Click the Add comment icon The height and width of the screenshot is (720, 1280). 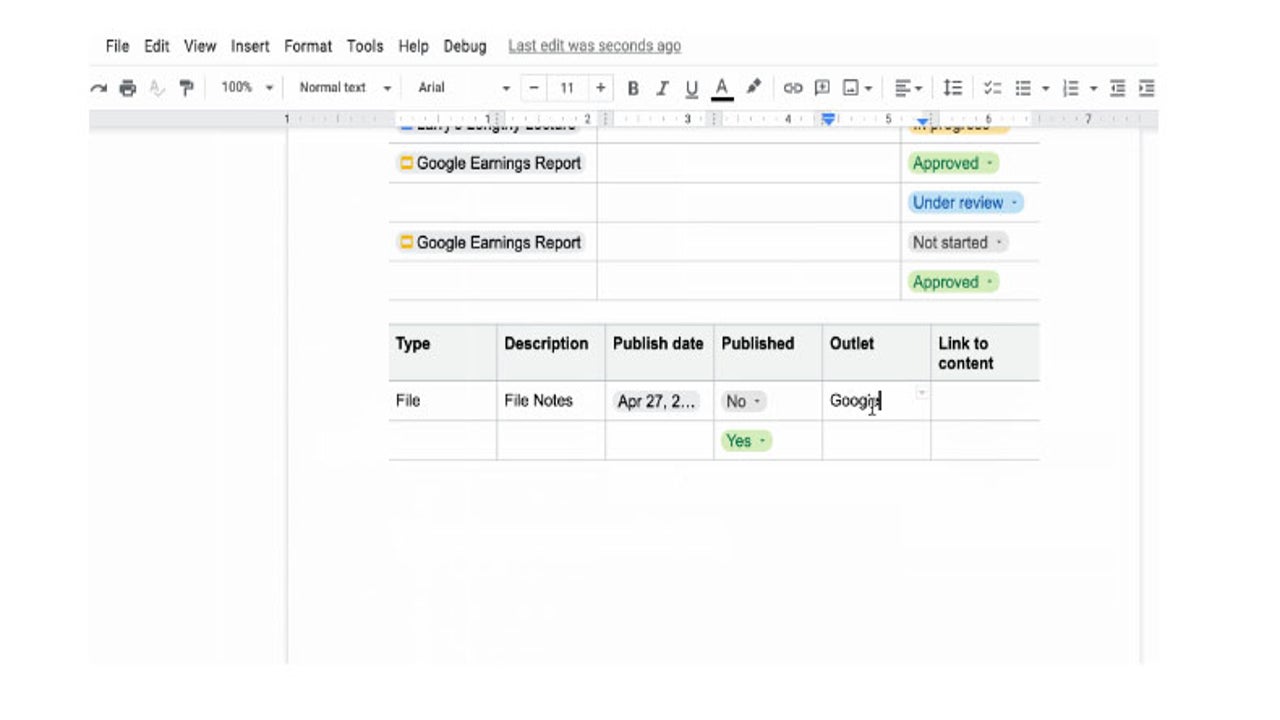coord(822,88)
